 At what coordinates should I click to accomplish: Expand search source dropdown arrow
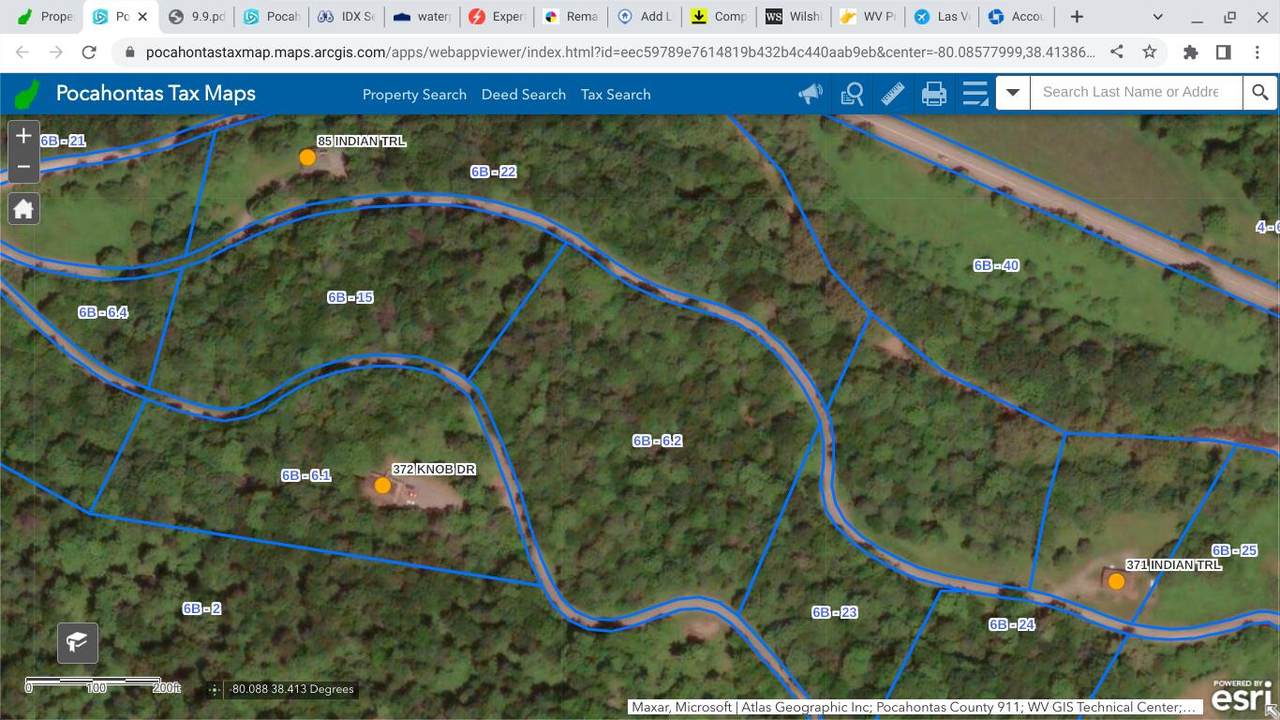tap(1013, 93)
